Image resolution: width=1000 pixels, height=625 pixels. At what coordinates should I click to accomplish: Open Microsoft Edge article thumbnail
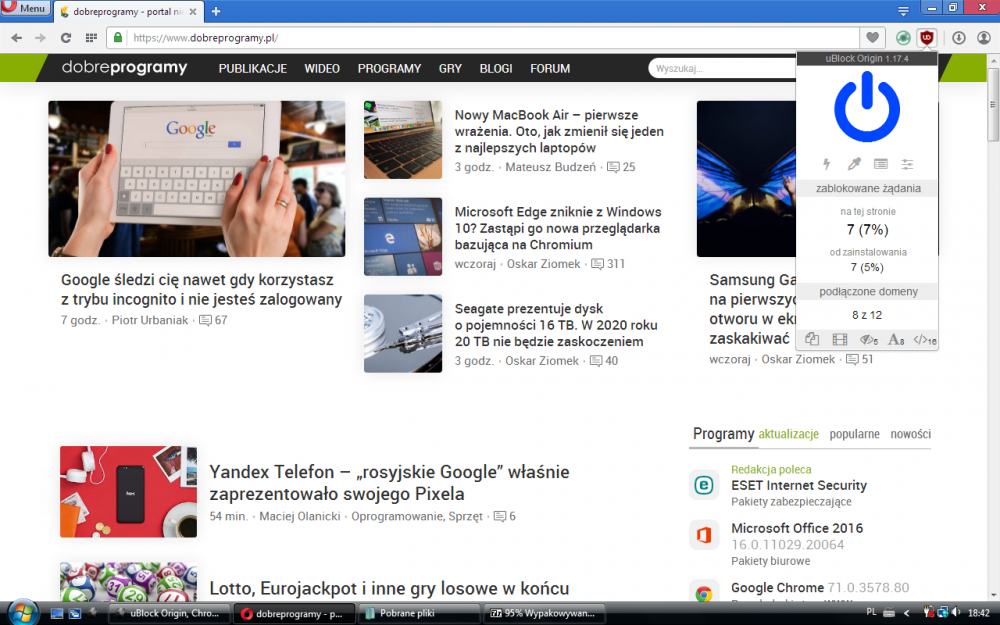402,237
